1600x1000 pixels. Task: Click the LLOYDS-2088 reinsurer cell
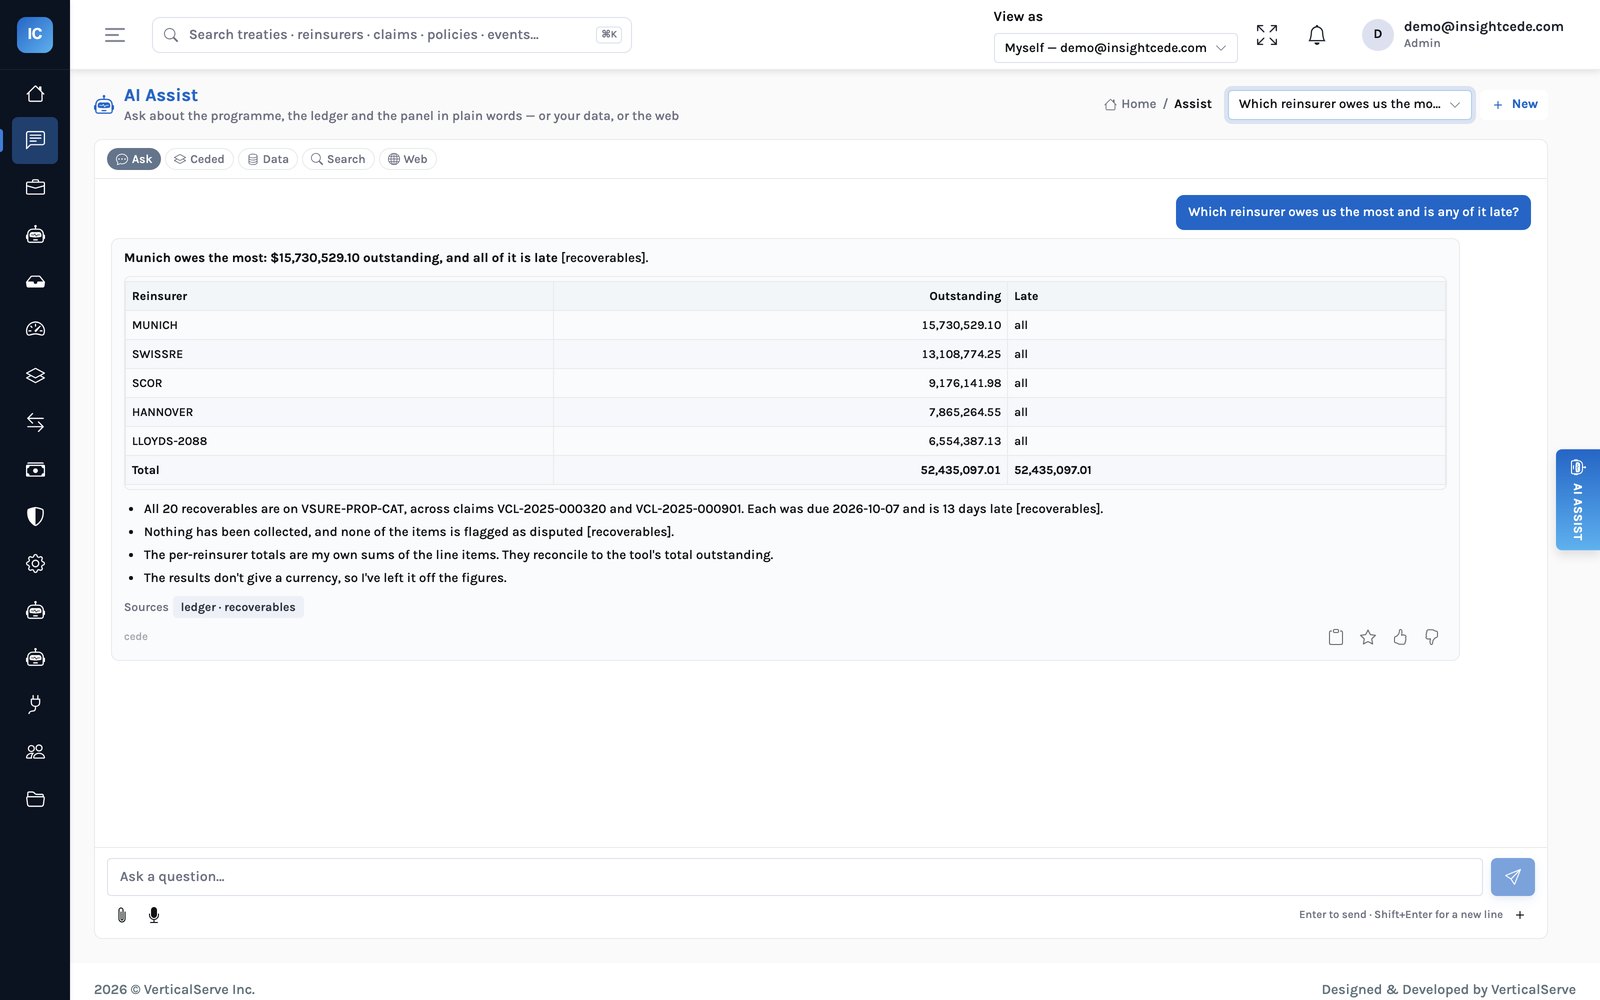click(x=339, y=441)
